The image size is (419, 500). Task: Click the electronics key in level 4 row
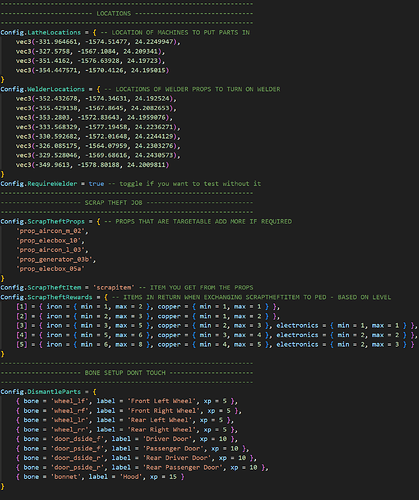click(297, 335)
